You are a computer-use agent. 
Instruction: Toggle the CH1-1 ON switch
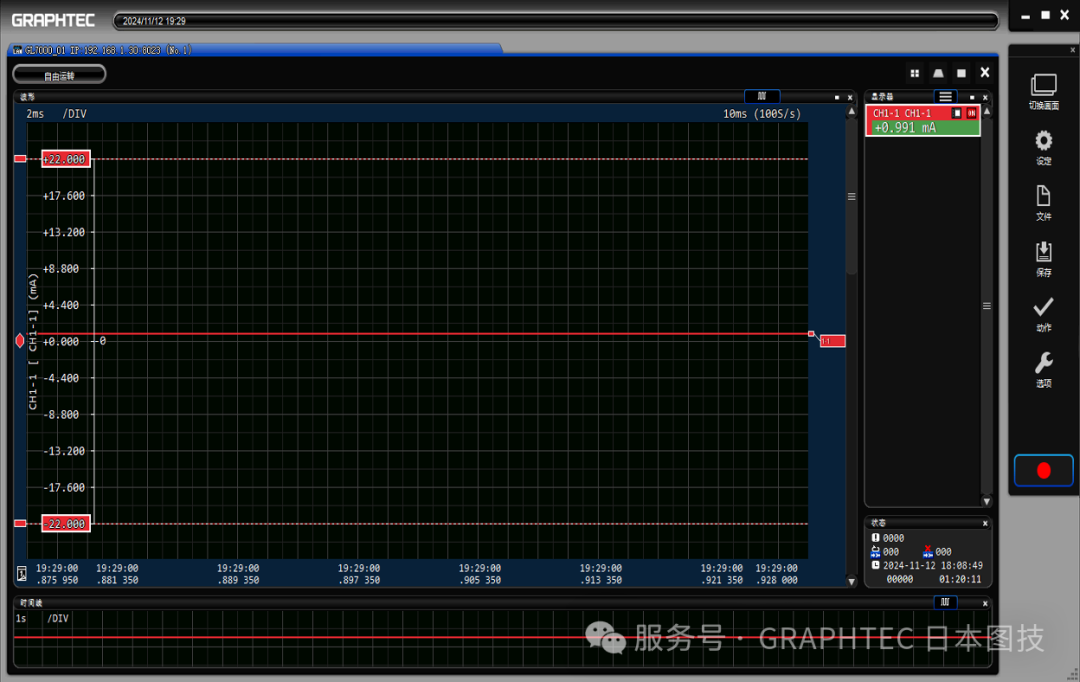pyautogui.click(x=971, y=114)
